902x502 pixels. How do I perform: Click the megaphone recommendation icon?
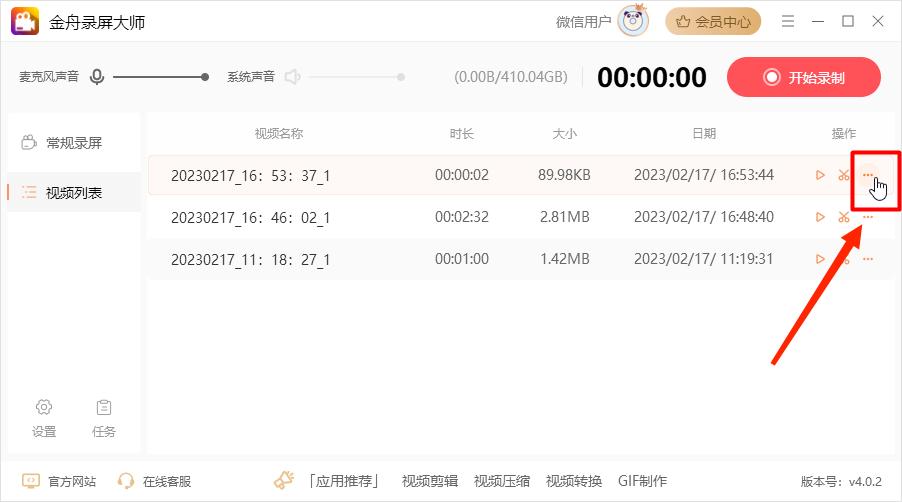(284, 480)
